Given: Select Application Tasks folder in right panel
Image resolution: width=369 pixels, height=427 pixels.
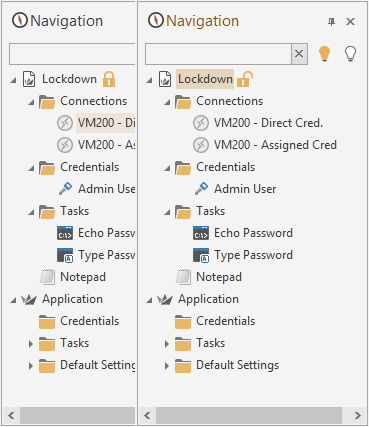Looking at the screenshot, I should pyautogui.click(x=210, y=343).
